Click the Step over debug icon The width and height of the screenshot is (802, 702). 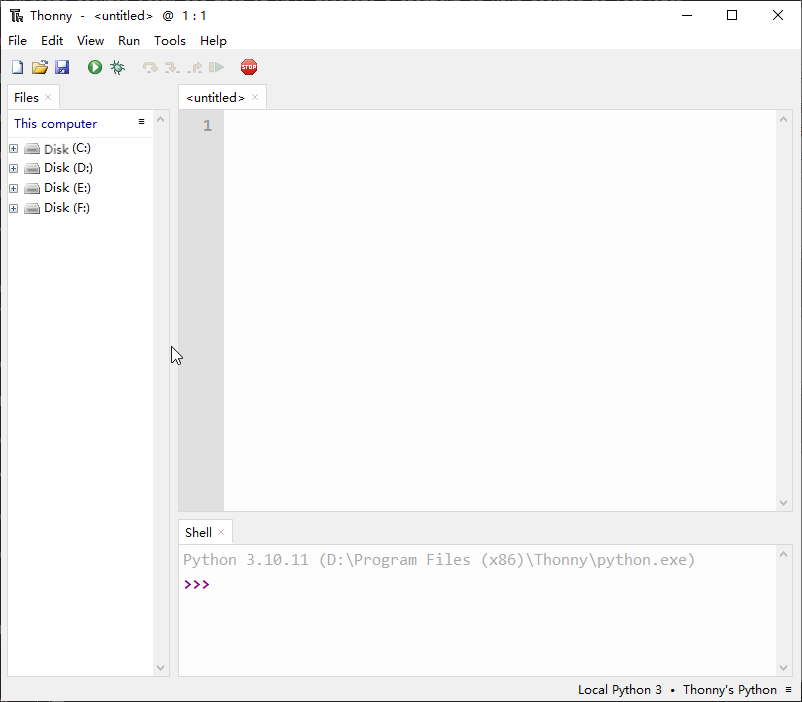click(150, 67)
